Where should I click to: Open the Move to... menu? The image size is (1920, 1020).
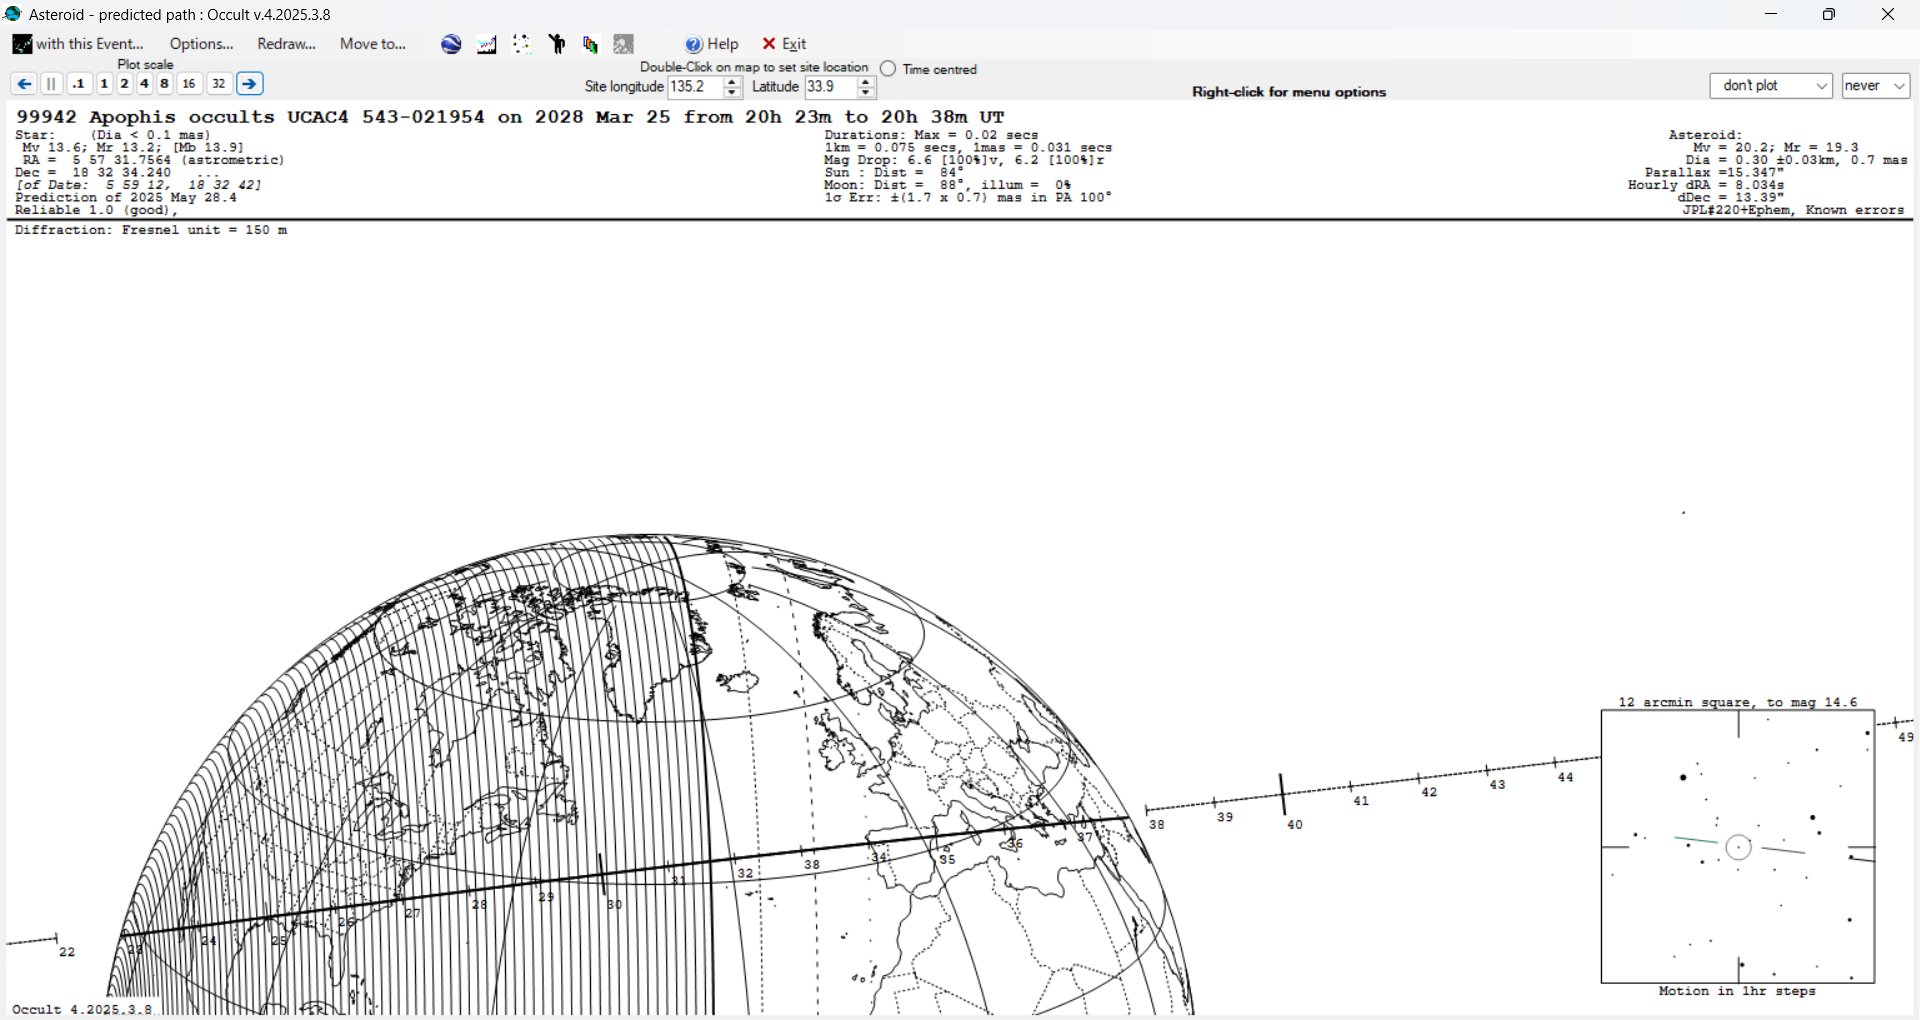pyautogui.click(x=372, y=44)
